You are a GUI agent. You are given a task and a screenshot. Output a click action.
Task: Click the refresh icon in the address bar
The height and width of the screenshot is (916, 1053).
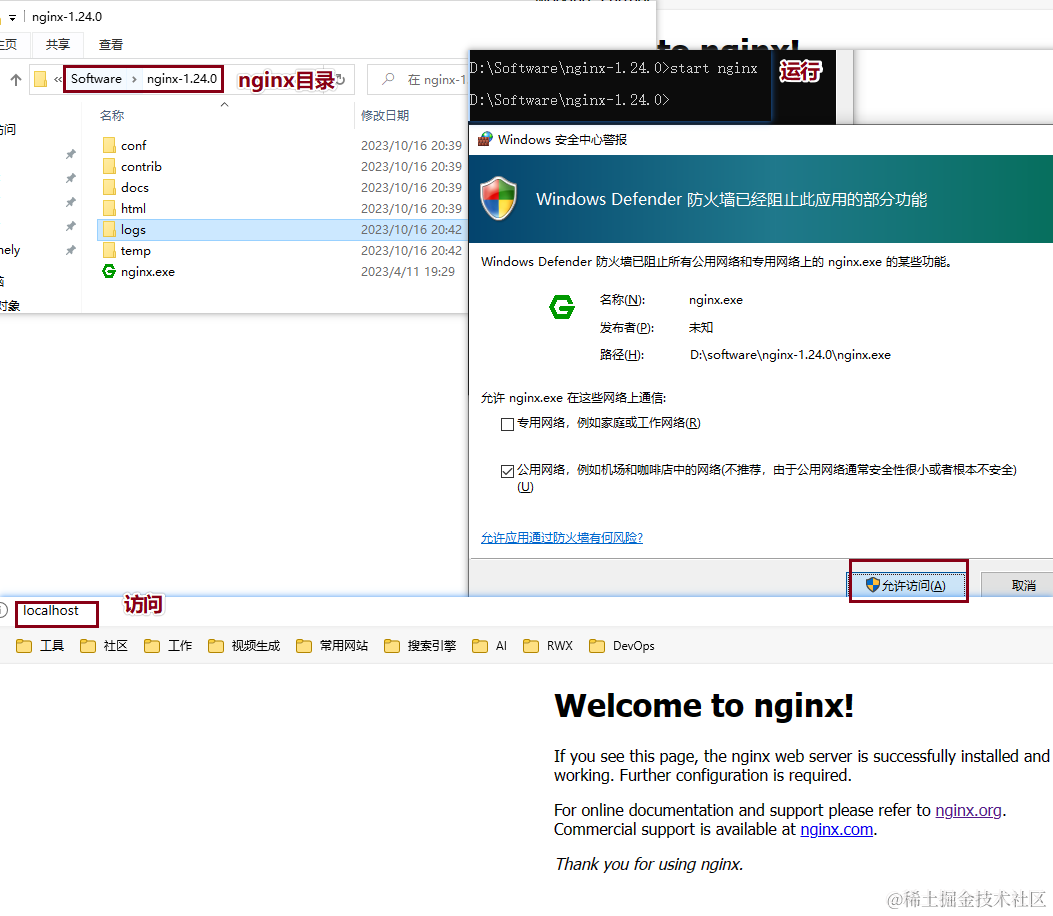point(340,79)
